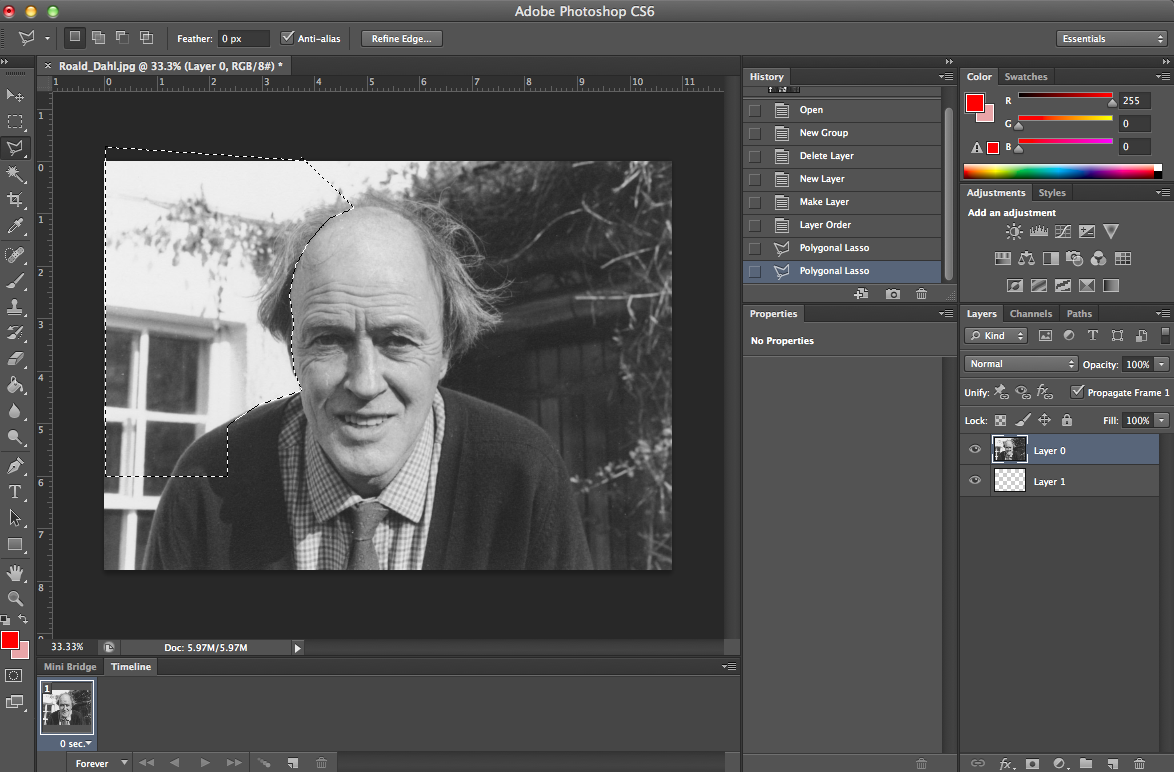Select the Make Layer history state
This screenshot has height=772, width=1174.
pyautogui.click(x=824, y=202)
